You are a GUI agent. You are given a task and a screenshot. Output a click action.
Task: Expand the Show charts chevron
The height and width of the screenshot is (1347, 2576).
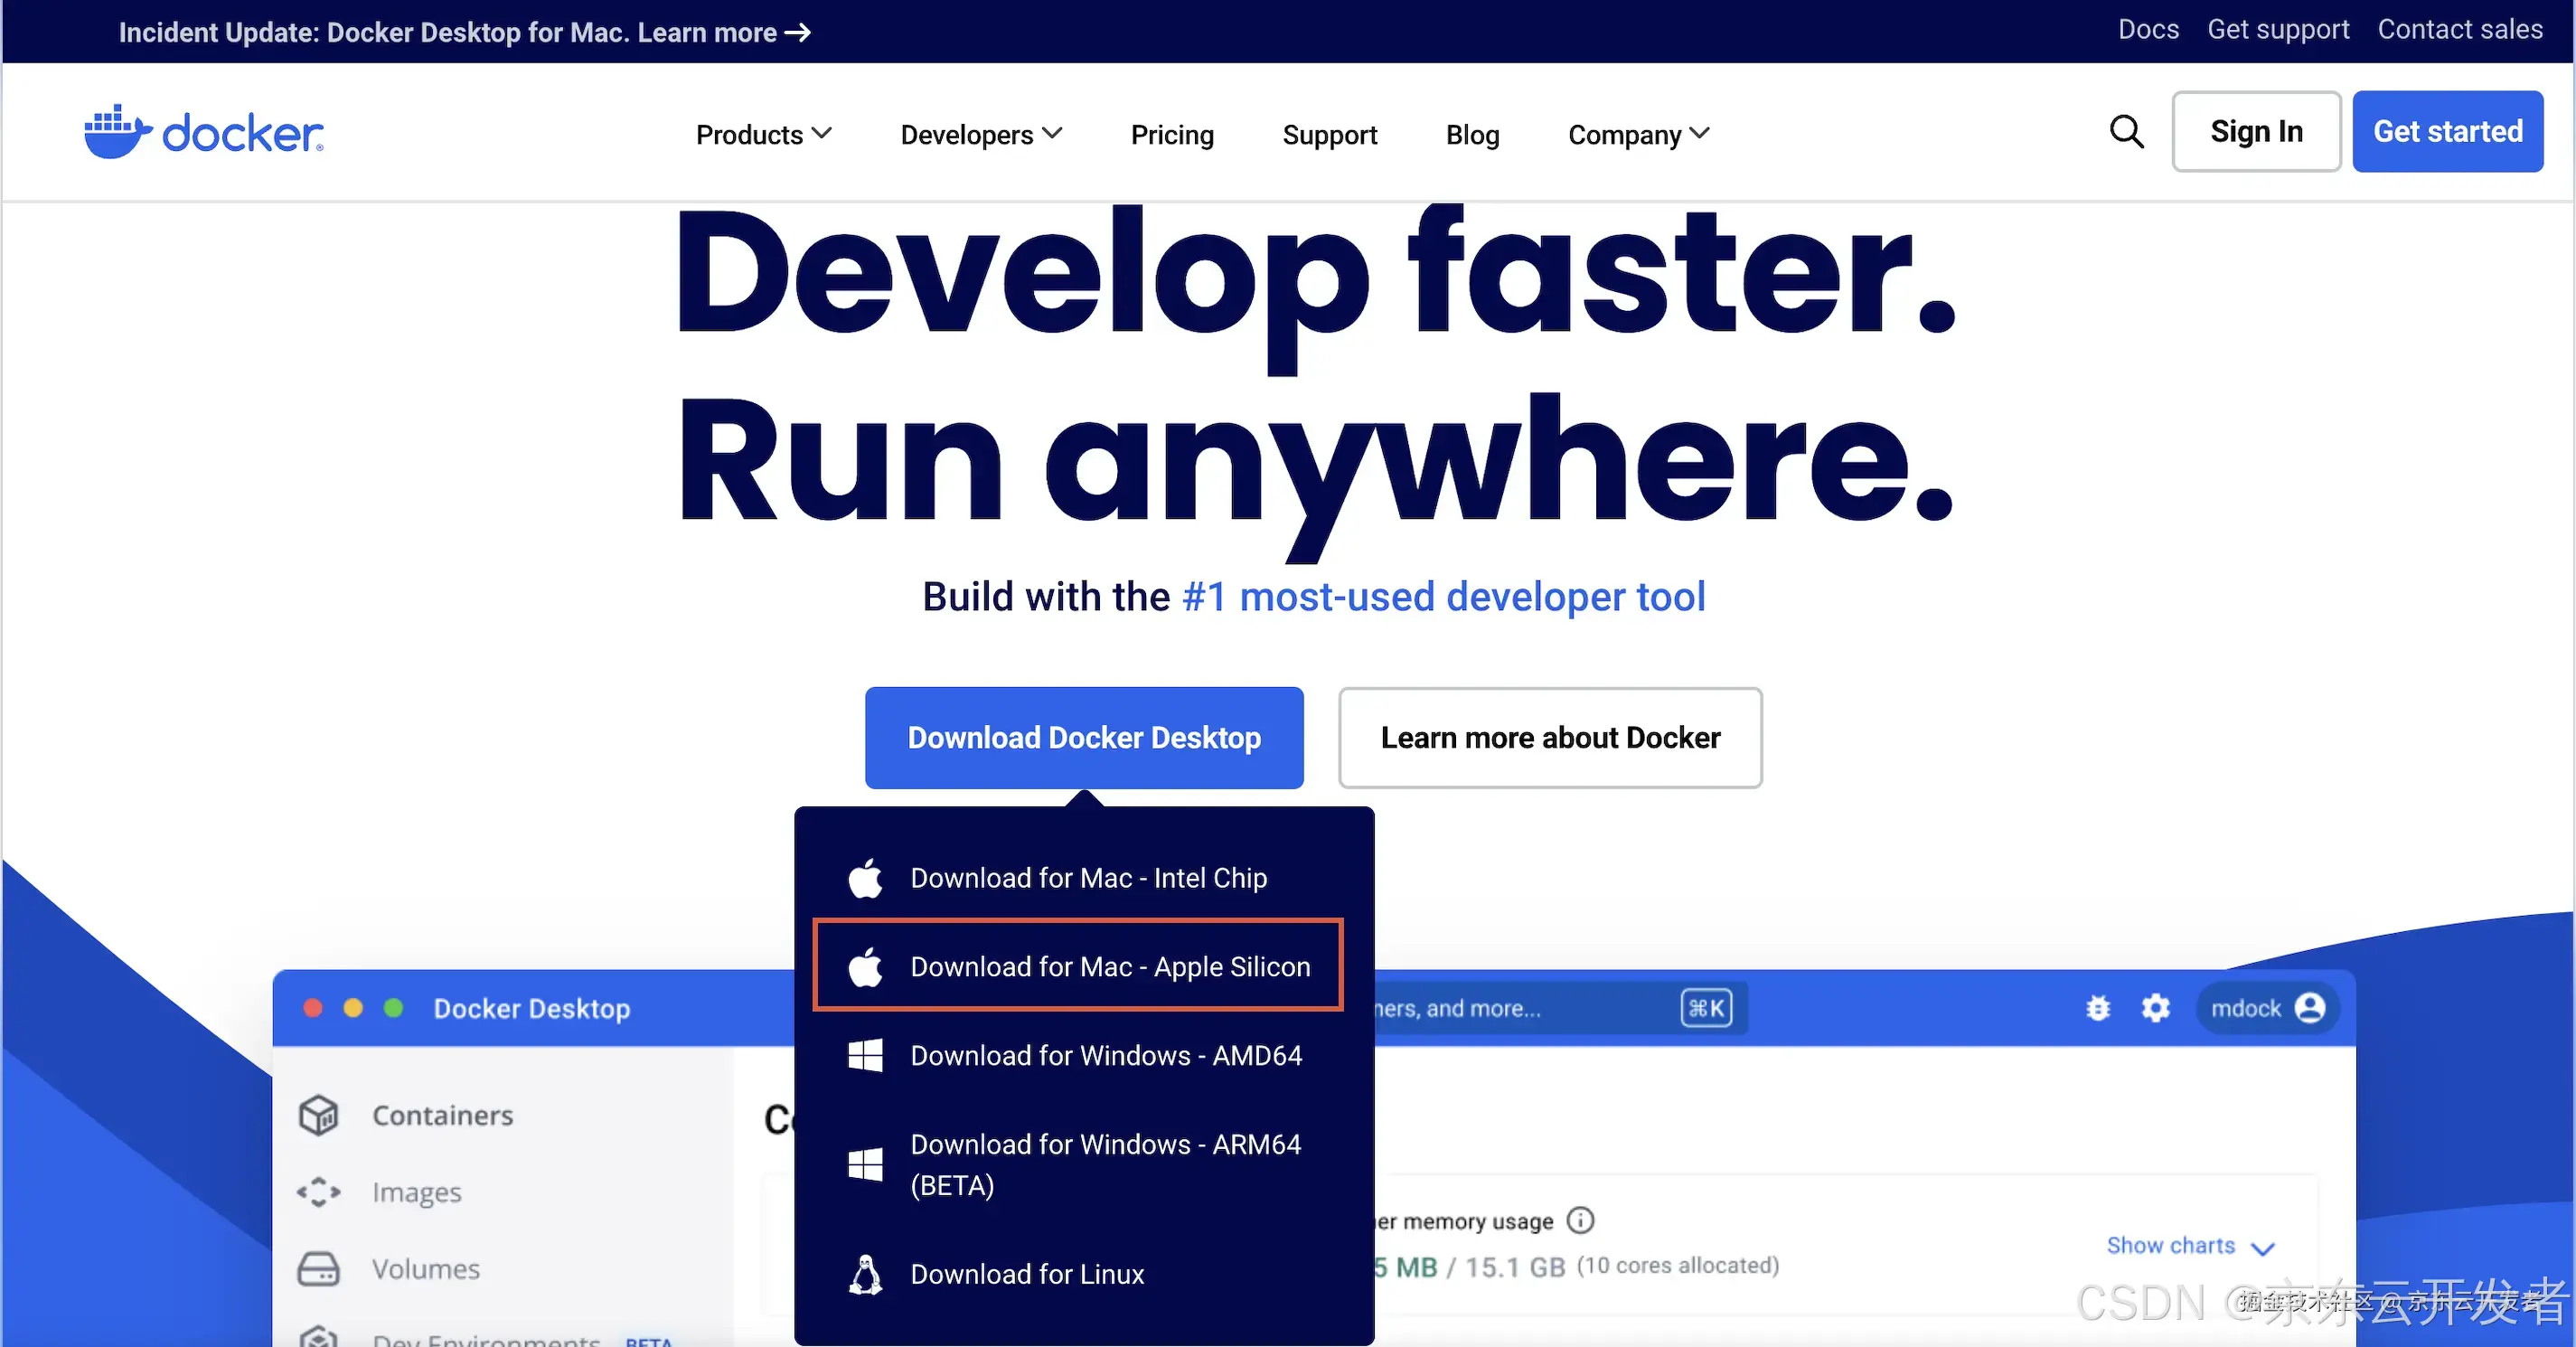[2262, 1248]
